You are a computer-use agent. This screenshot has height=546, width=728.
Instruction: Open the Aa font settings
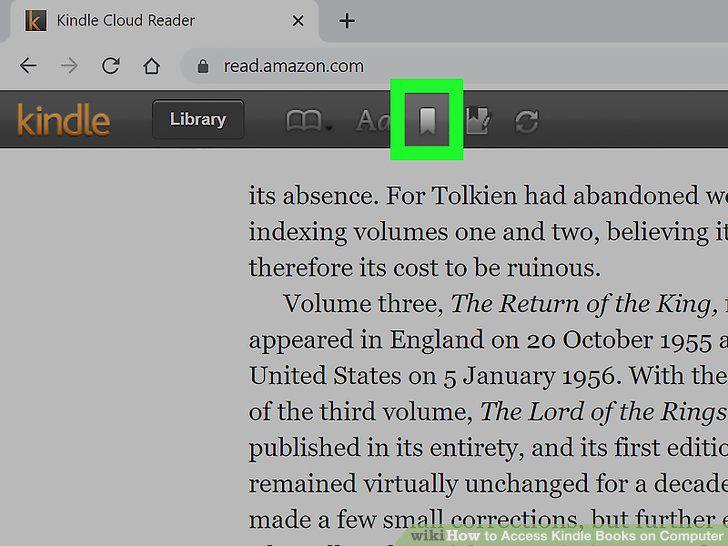pyautogui.click(x=373, y=121)
